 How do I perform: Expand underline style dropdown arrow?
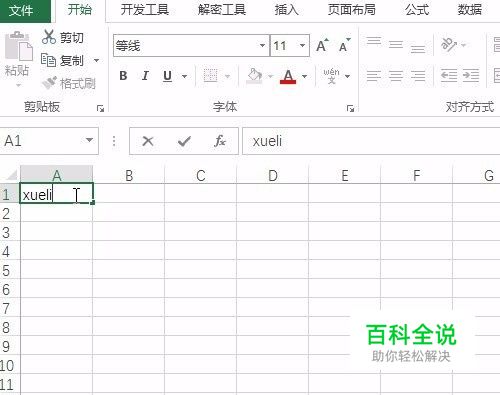184,76
